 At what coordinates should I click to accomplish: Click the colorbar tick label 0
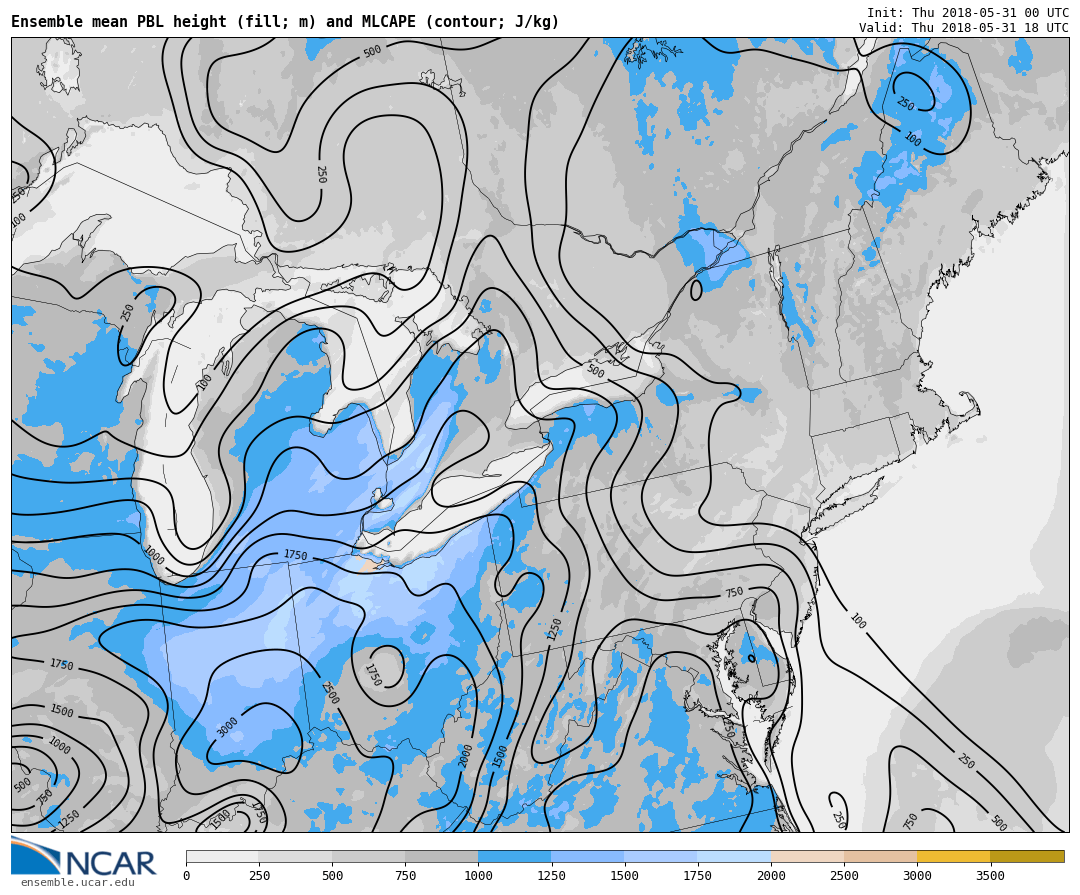[186, 876]
